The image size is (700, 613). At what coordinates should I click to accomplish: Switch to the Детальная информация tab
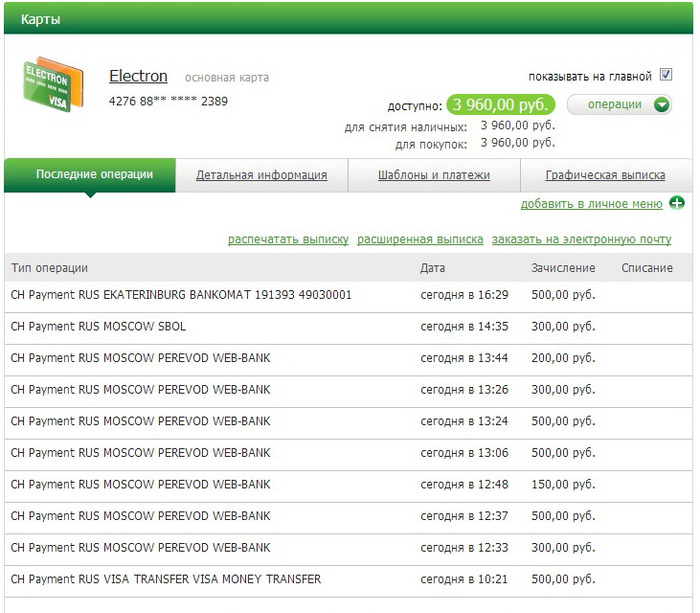[261, 175]
